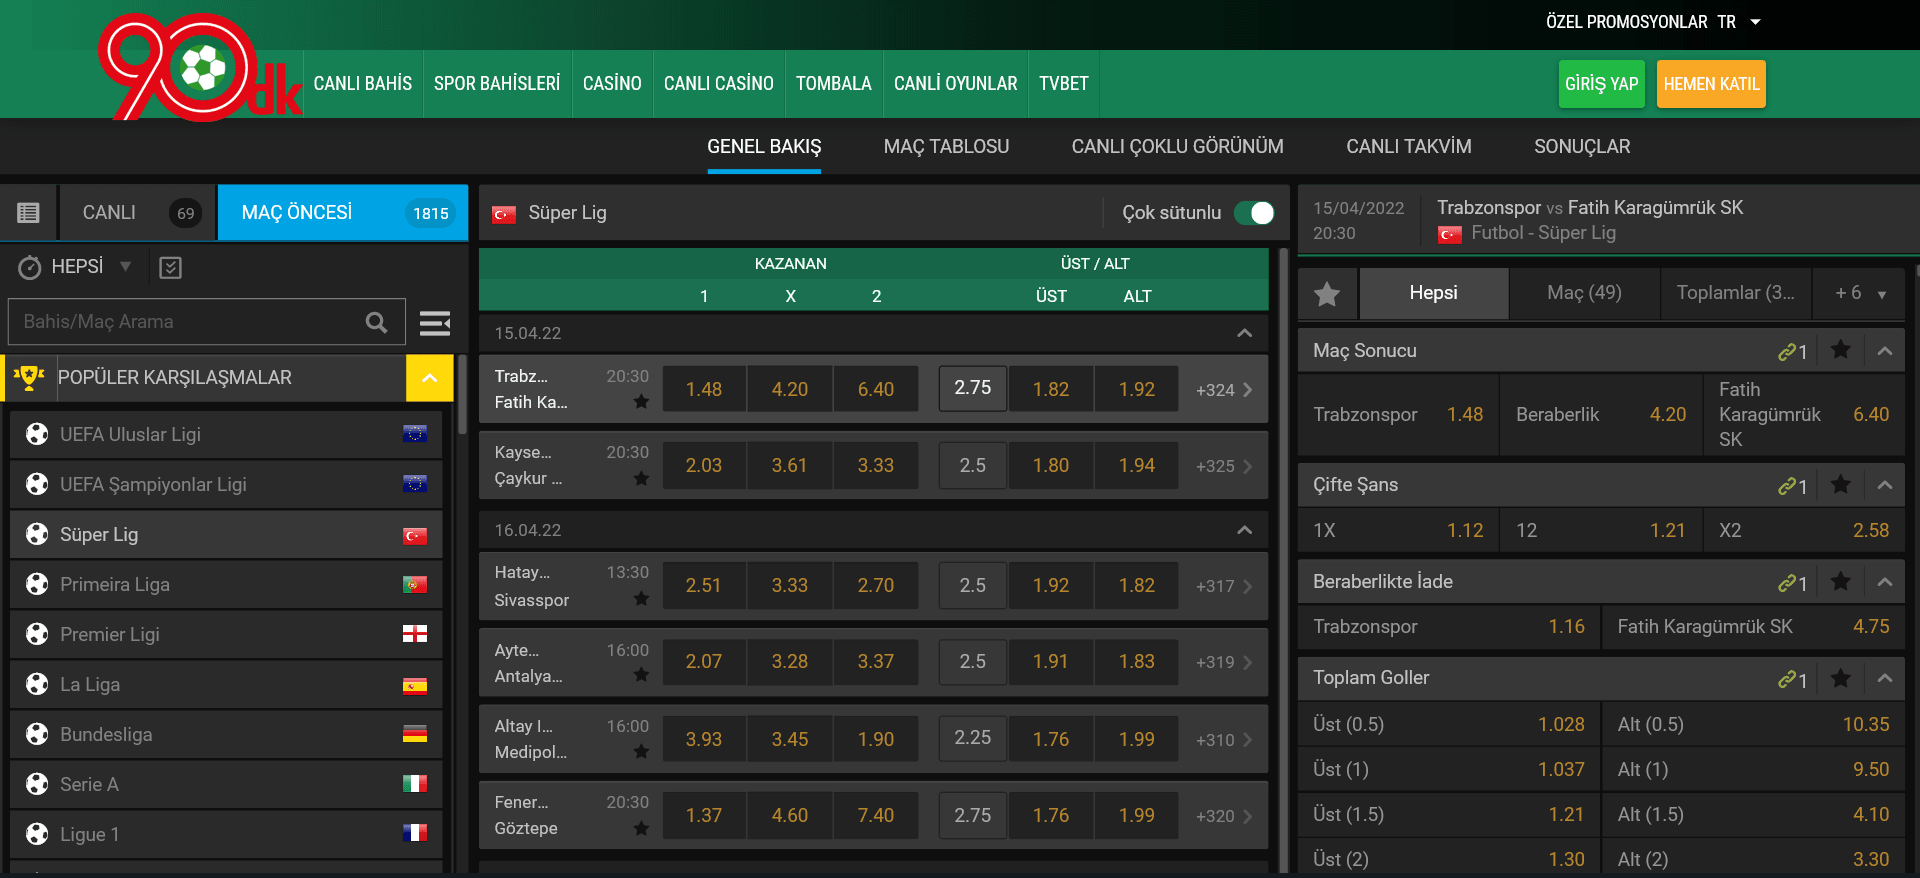The height and width of the screenshot is (878, 1920).
Task: Open the TR language dropdown
Action: (1739, 22)
